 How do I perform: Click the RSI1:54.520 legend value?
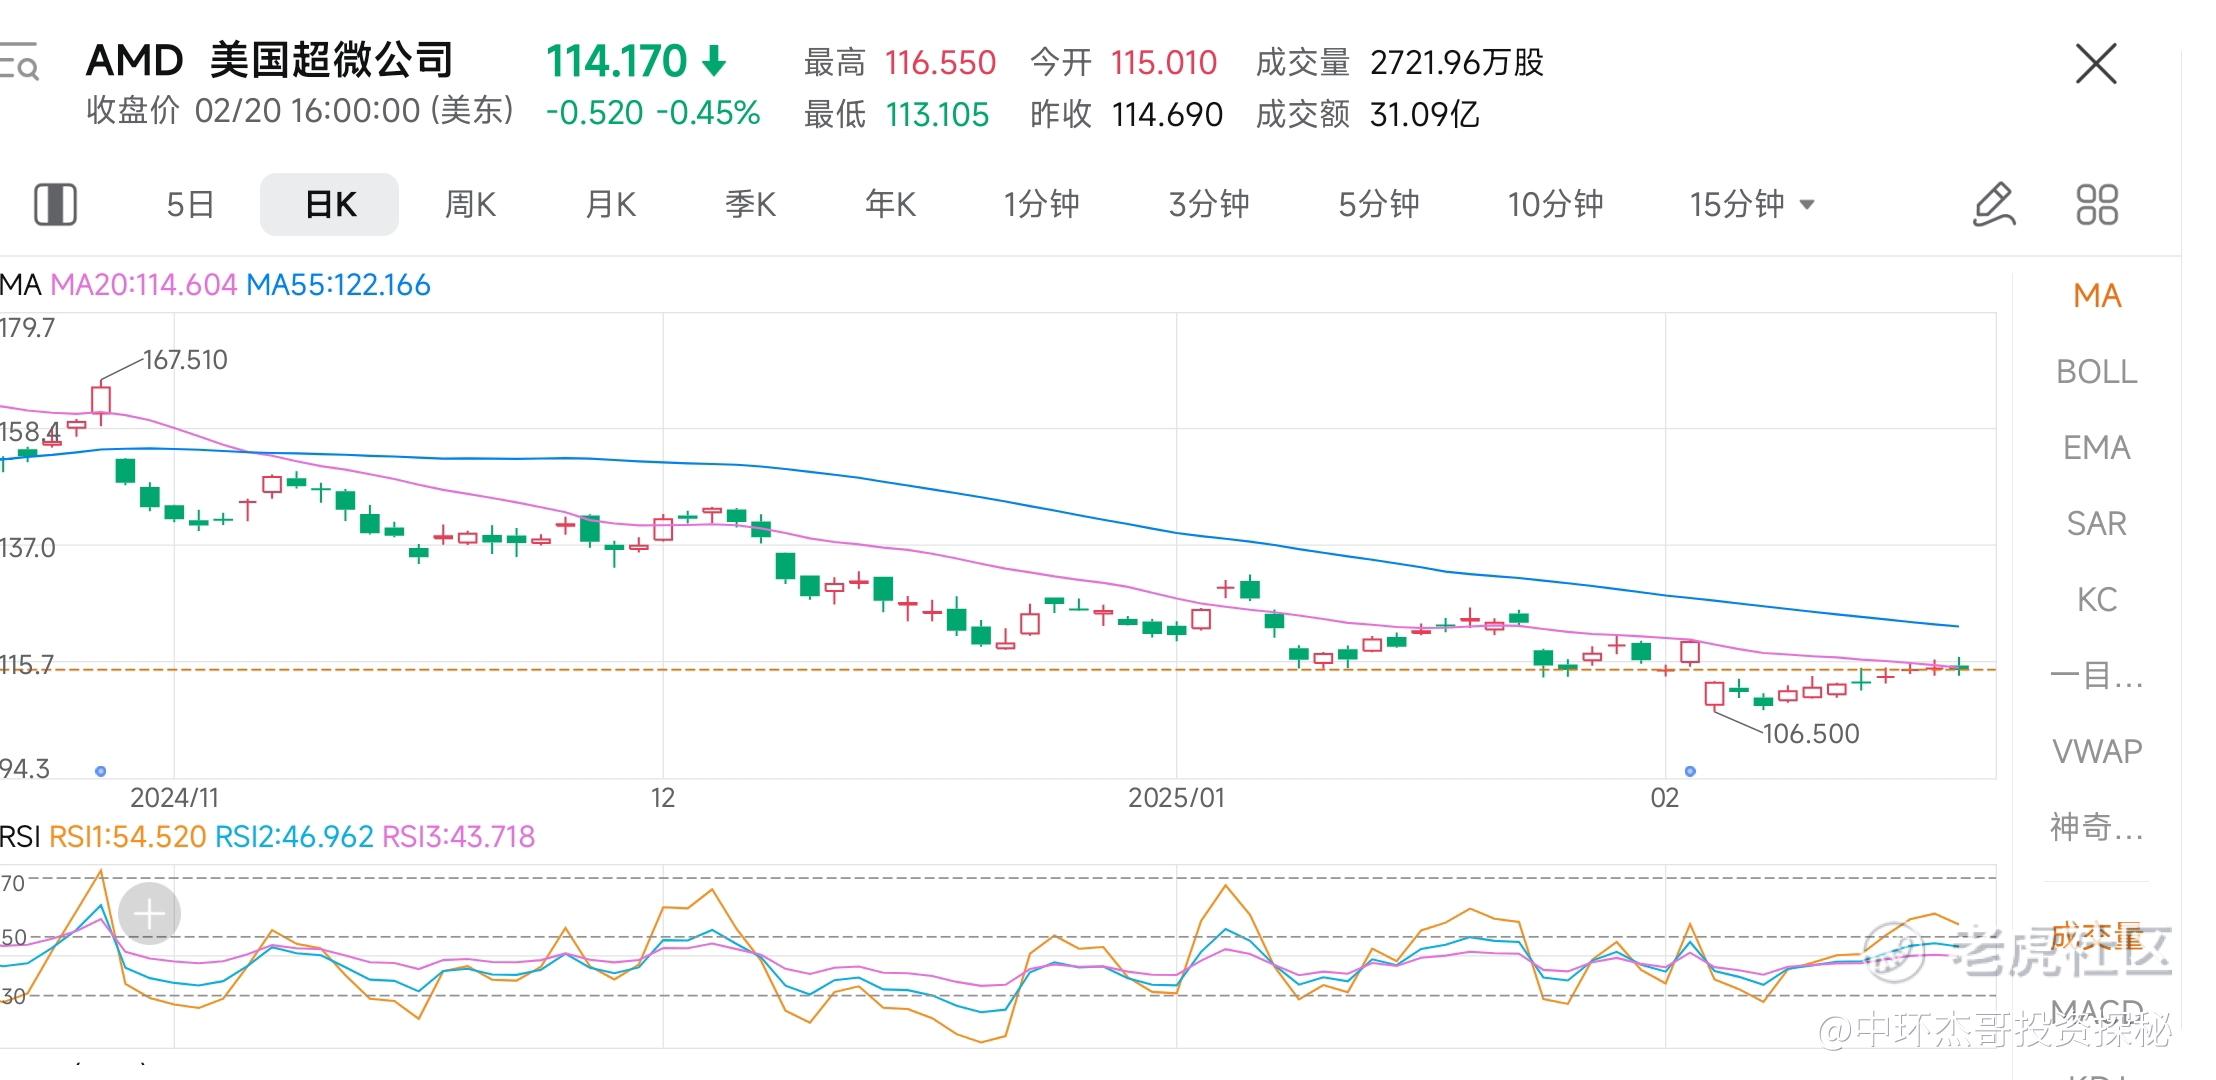tap(127, 837)
